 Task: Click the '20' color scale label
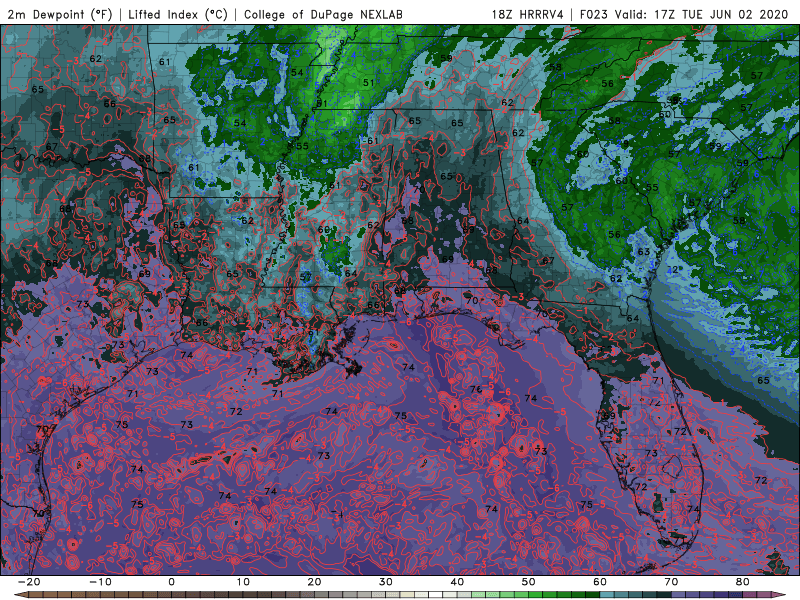pyautogui.click(x=314, y=582)
